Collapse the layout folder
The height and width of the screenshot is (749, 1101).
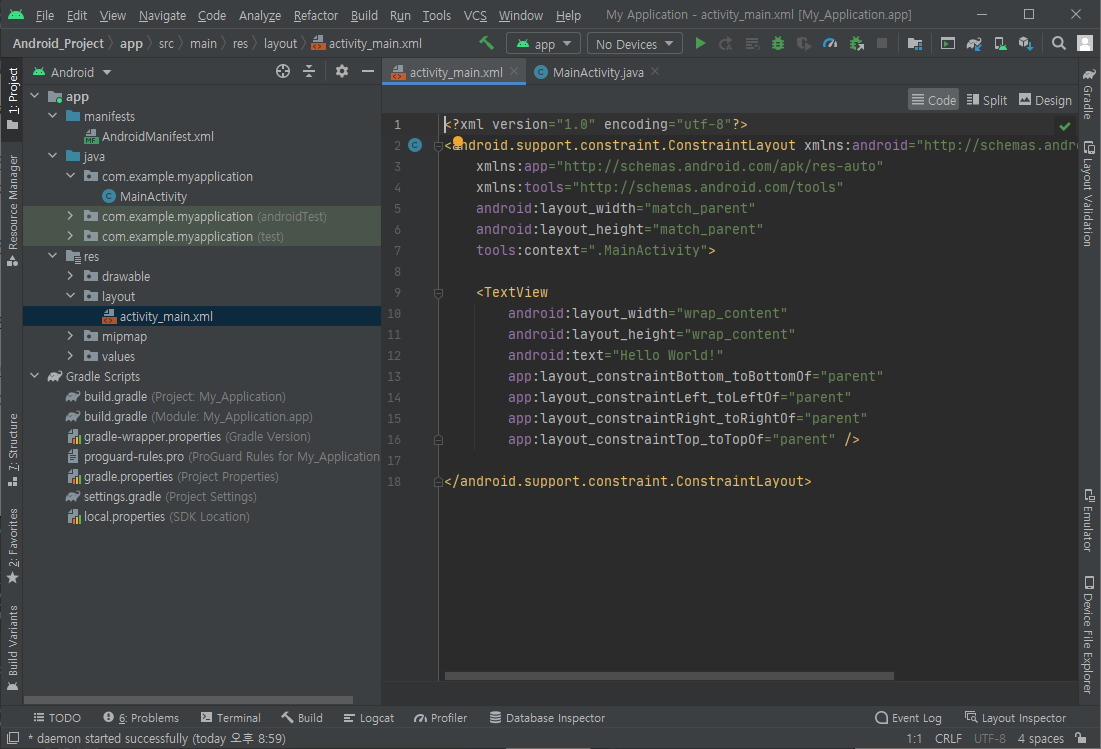70,296
